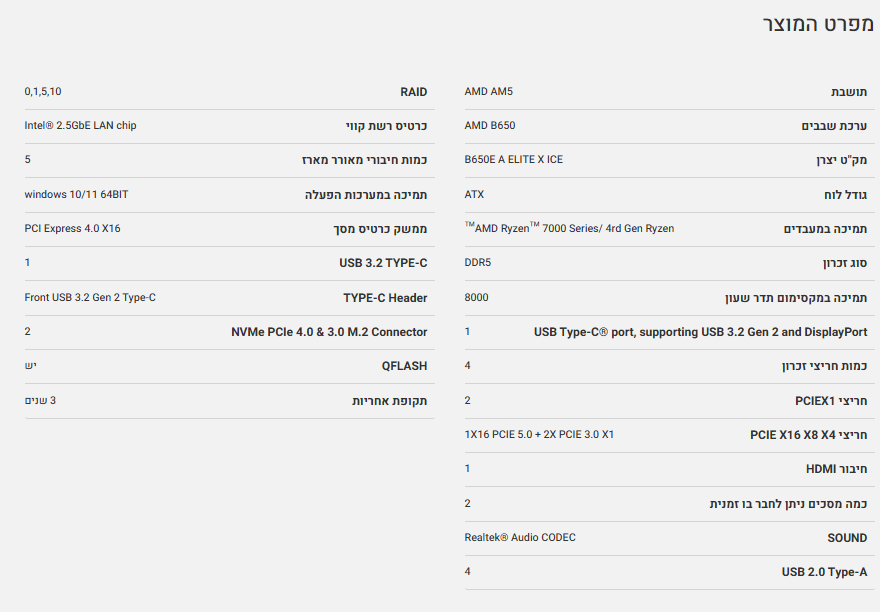Click the 'USB Type-C® port, supporting USB 3.2 Gen 2' label

pyautogui.click(x=700, y=332)
